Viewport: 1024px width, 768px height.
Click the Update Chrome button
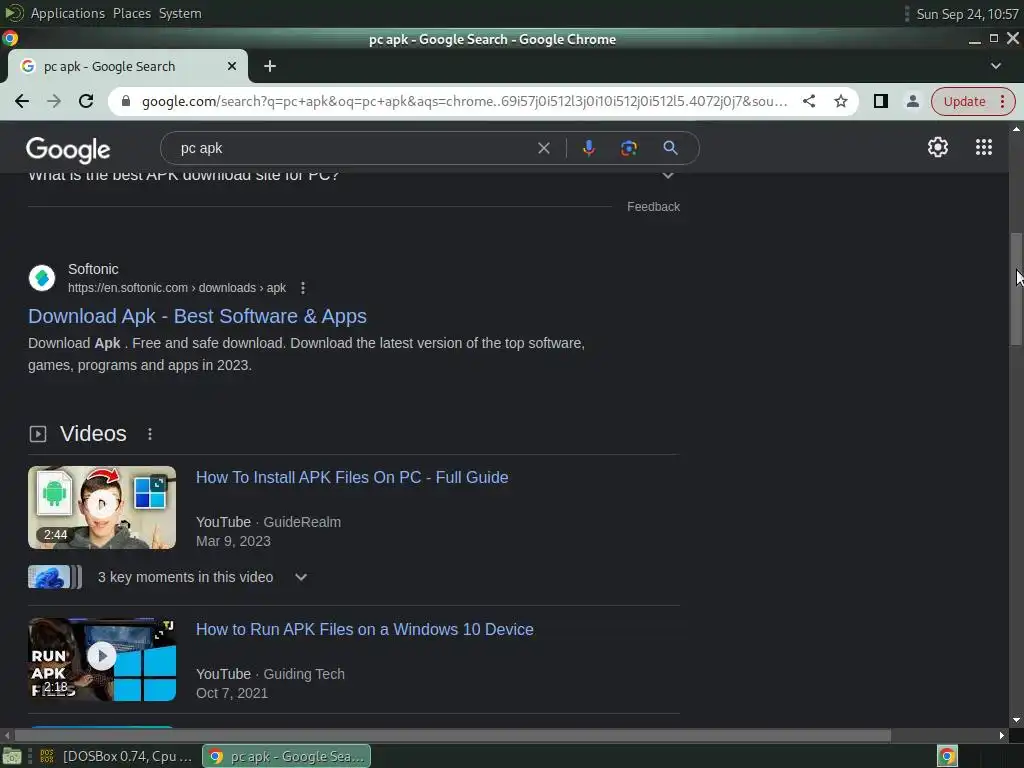click(x=964, y=101)
